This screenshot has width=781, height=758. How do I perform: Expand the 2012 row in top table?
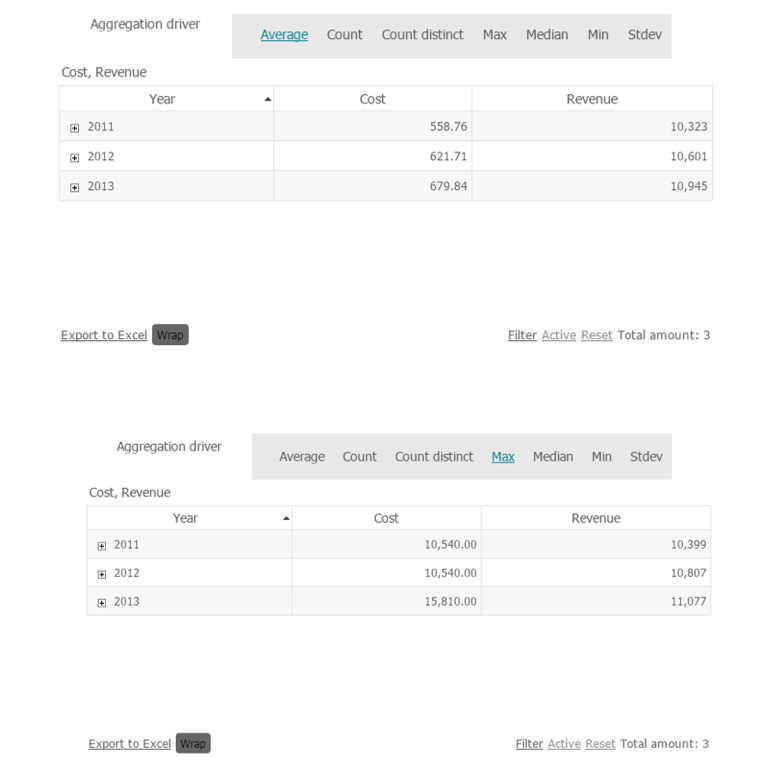(x=75, y=158)
